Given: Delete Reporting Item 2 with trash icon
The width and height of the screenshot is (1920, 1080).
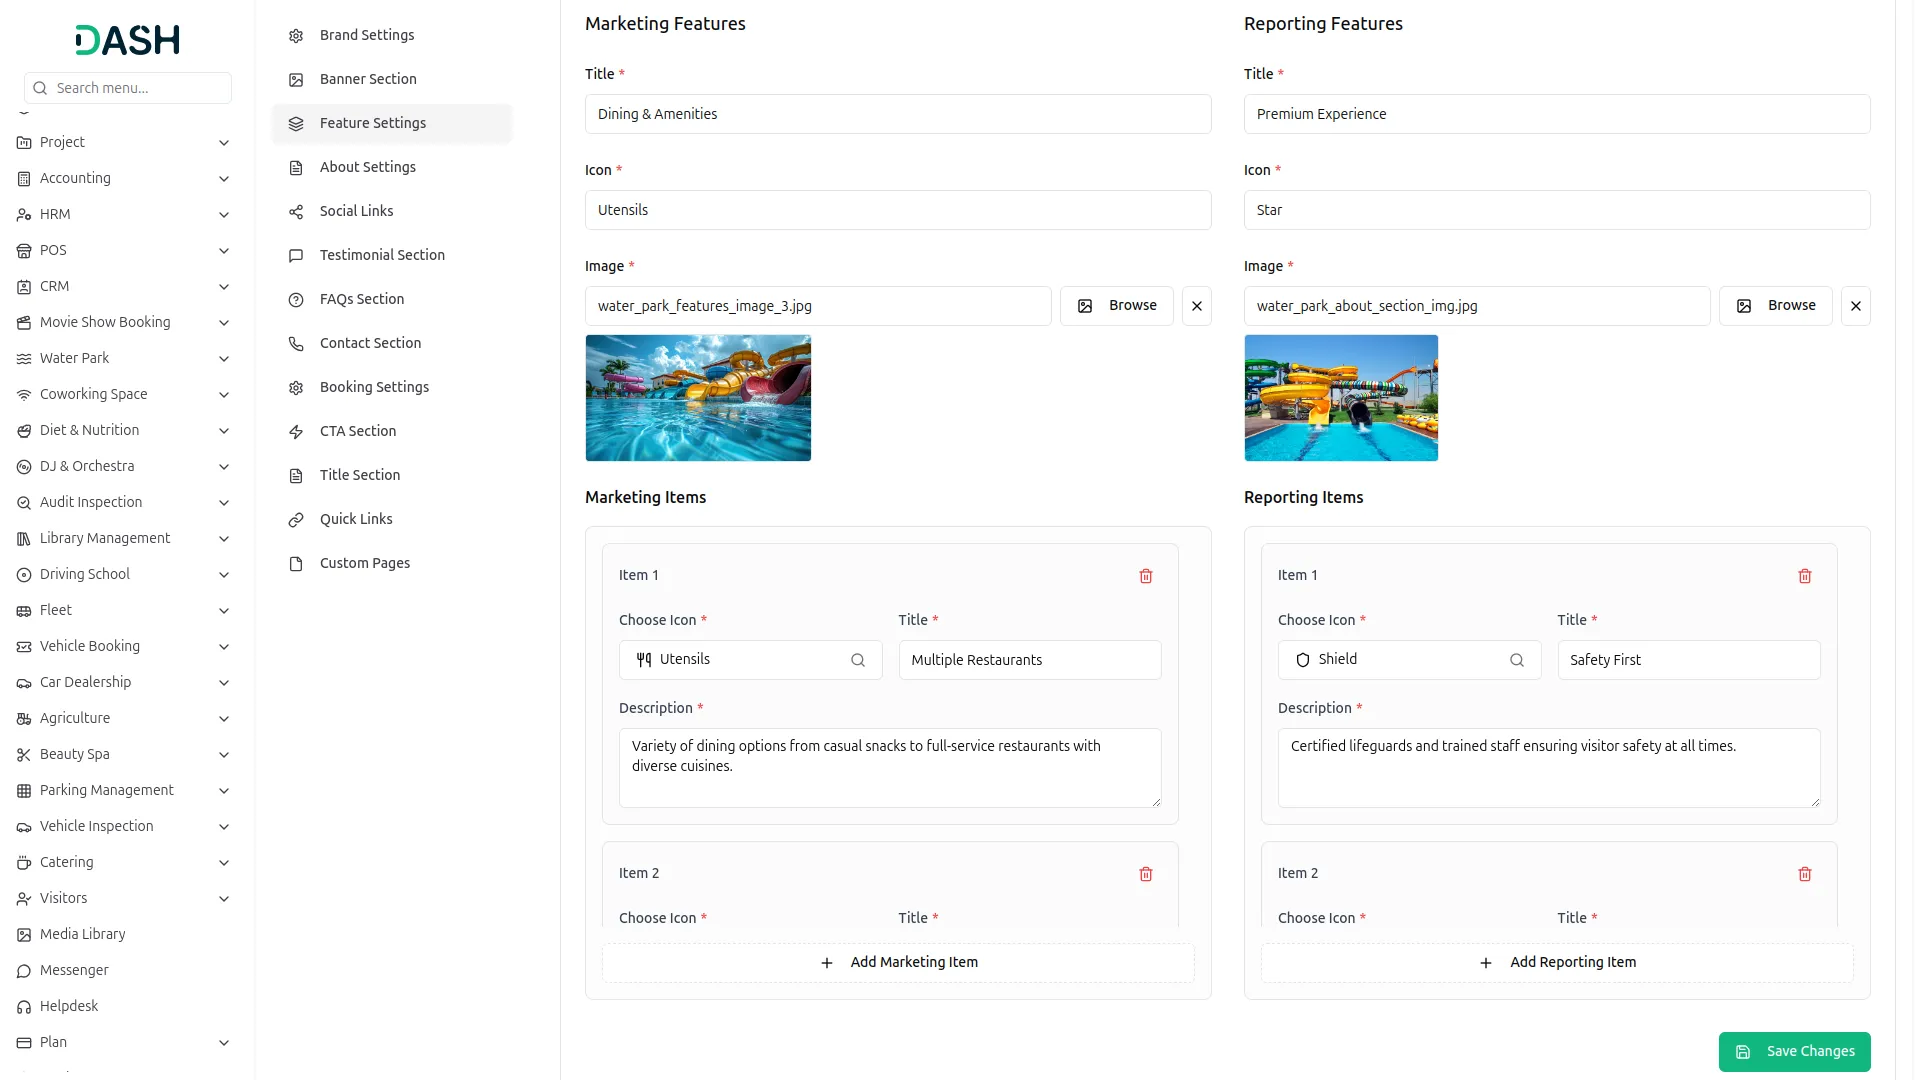Looking at the screenshot, I should coord(1805,874).
